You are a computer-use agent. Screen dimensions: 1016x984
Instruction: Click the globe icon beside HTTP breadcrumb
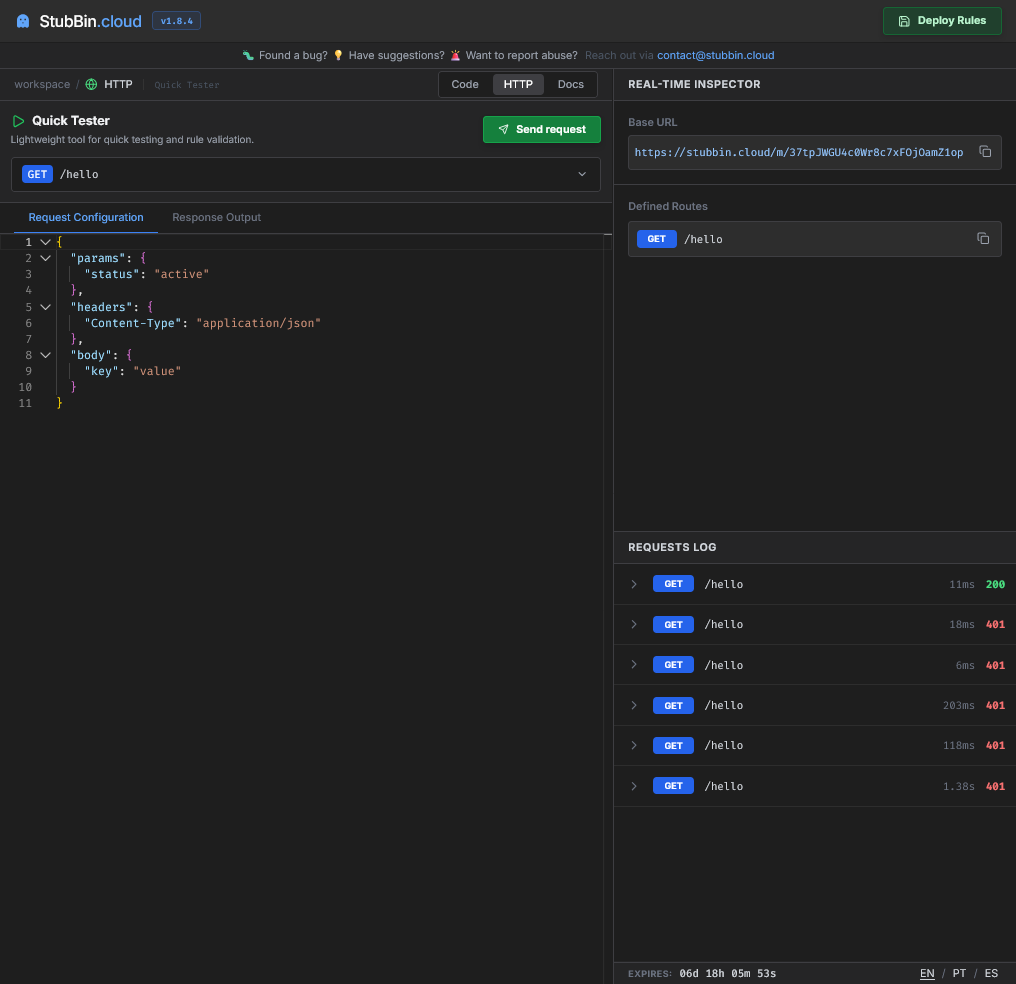point(91,84)
